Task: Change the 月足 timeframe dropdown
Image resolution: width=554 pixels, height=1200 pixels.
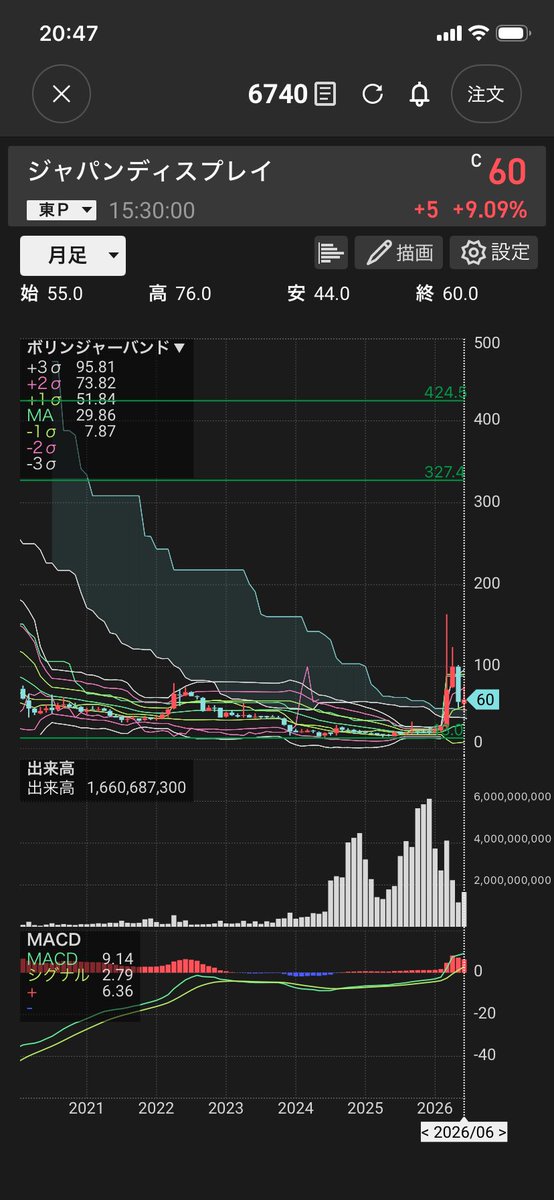Action: (x=73, y=256)
